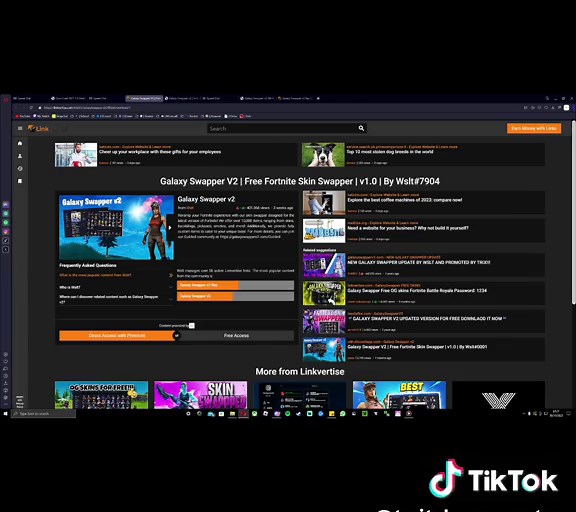Open NEW GALAXY SWAPPER UPDATE suggestion
Screen dimensions: 576x512
[424, 265]
